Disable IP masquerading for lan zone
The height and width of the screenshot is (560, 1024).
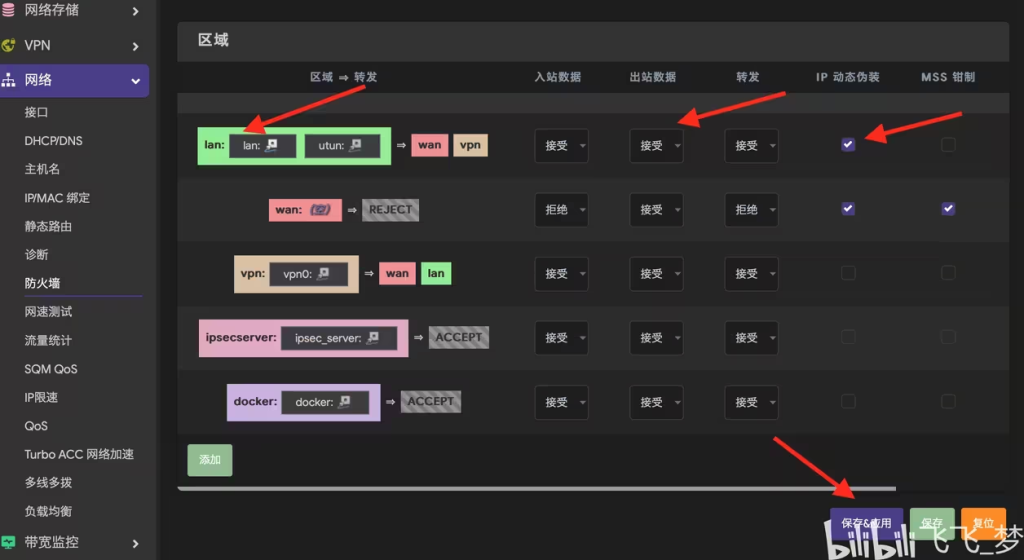click(x=848, y=144)
